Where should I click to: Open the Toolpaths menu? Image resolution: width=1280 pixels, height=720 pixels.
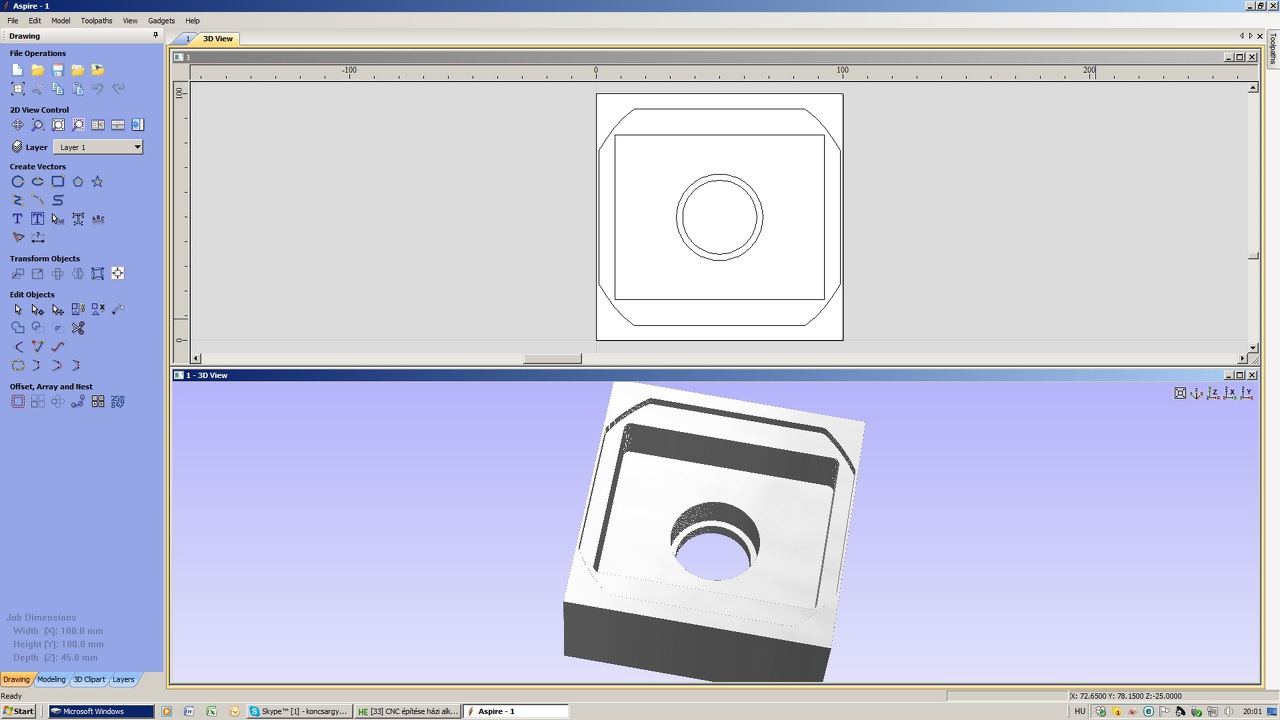click(97, 20)
